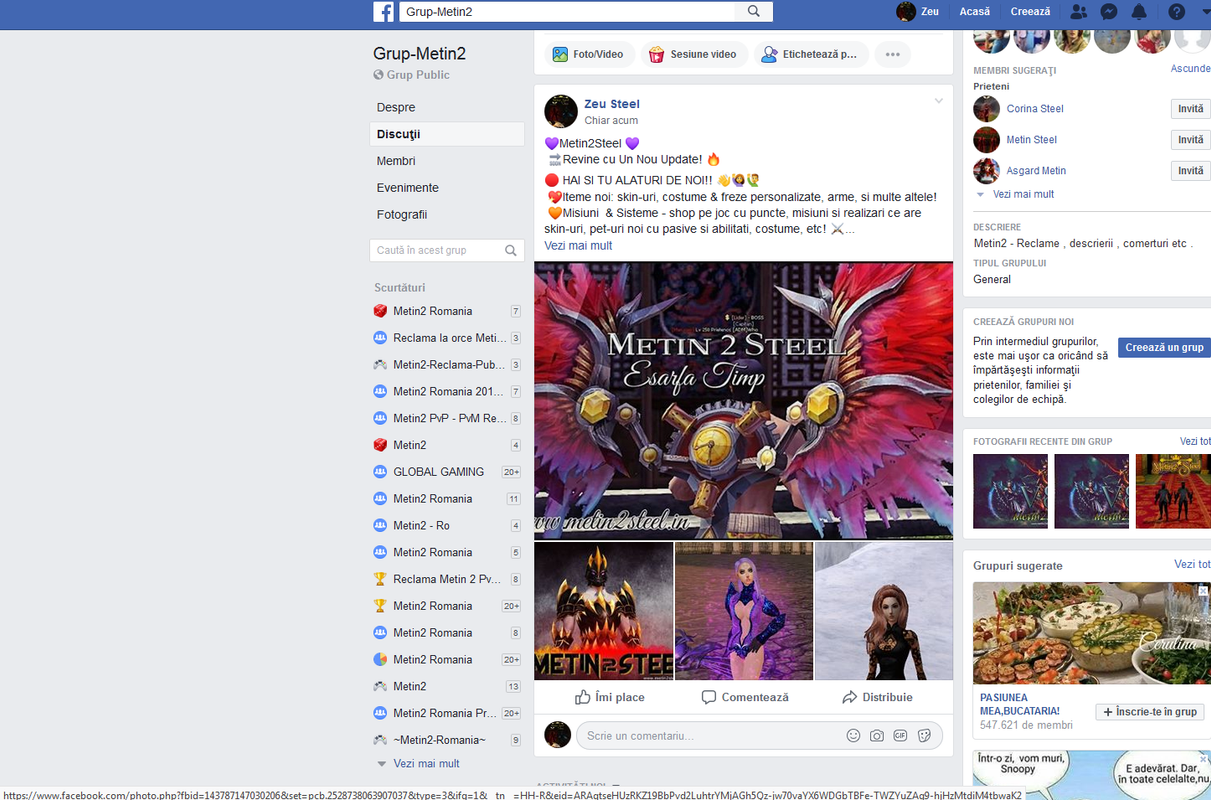Click the search magnifier button in top bar

click(753, 12)
